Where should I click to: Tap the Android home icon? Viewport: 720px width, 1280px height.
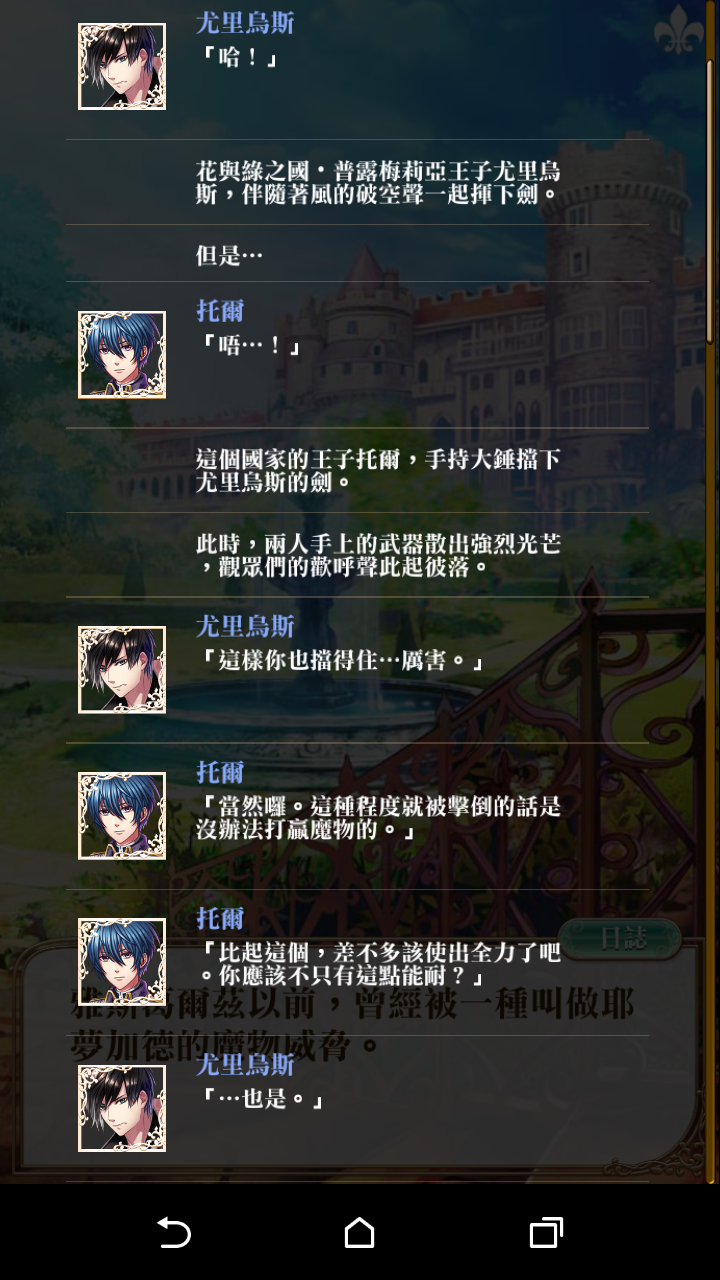tap(360, 1233)
